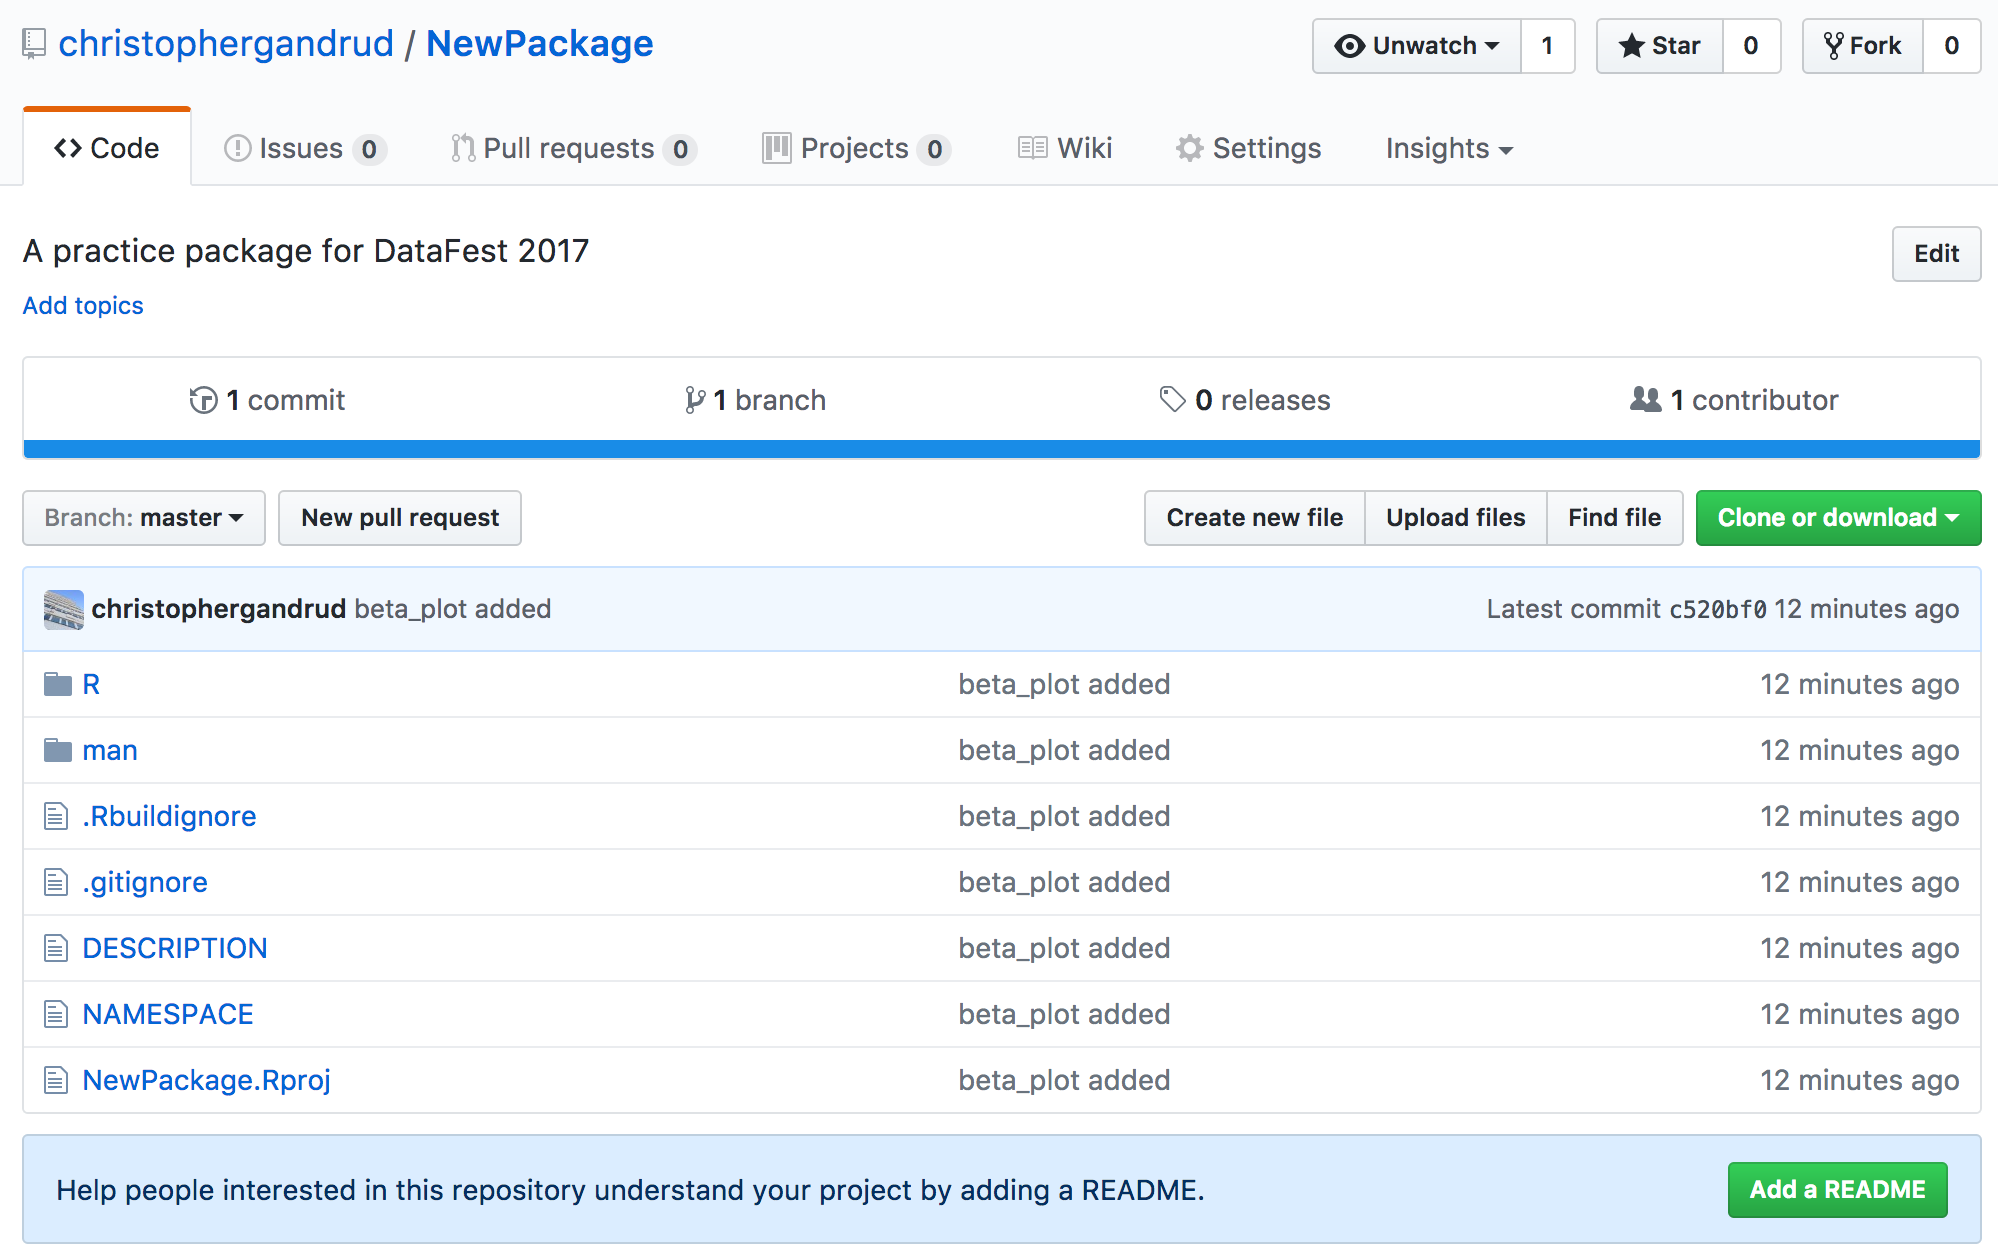The width and height of the screenshot is (1998, 1260).
Task: Click the releases tag icon
Action: [1172, 400]
